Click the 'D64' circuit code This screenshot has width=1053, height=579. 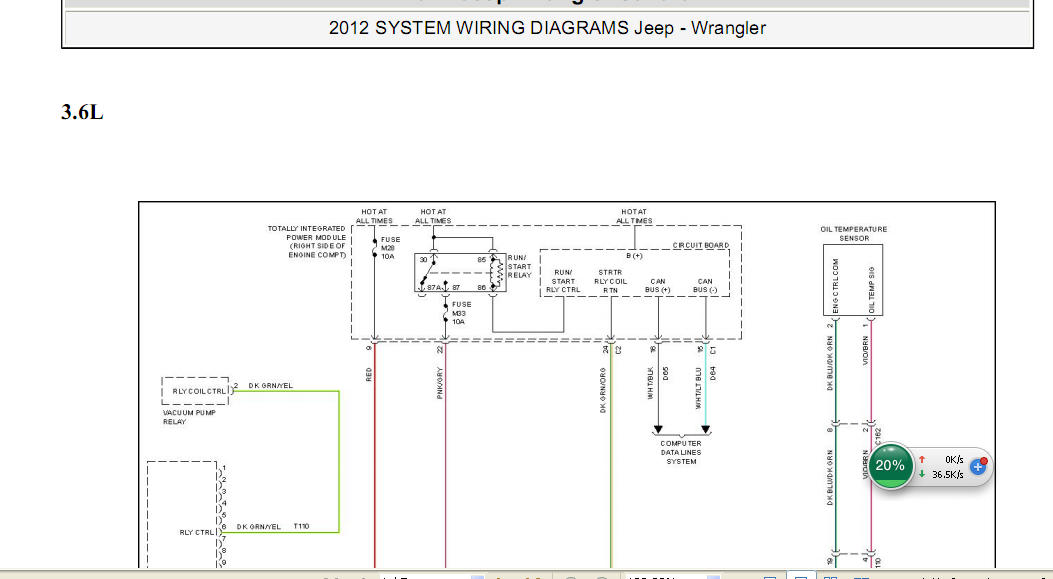[x=713, y=373]
